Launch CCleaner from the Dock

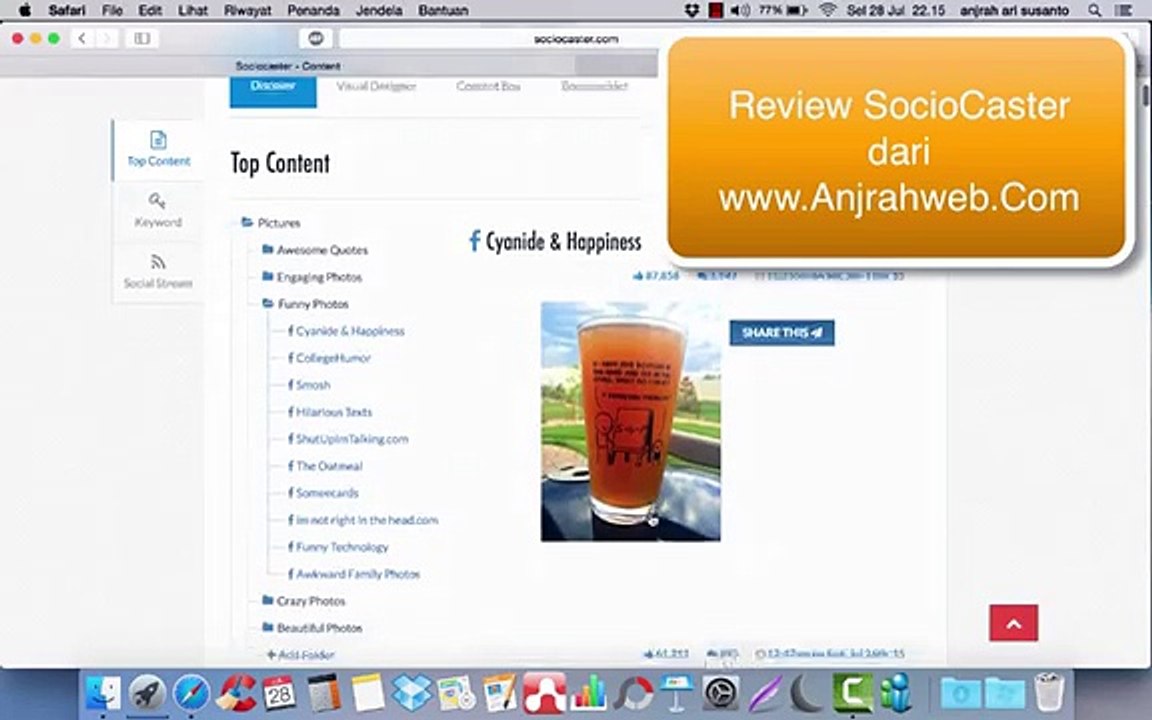[236, 693]
